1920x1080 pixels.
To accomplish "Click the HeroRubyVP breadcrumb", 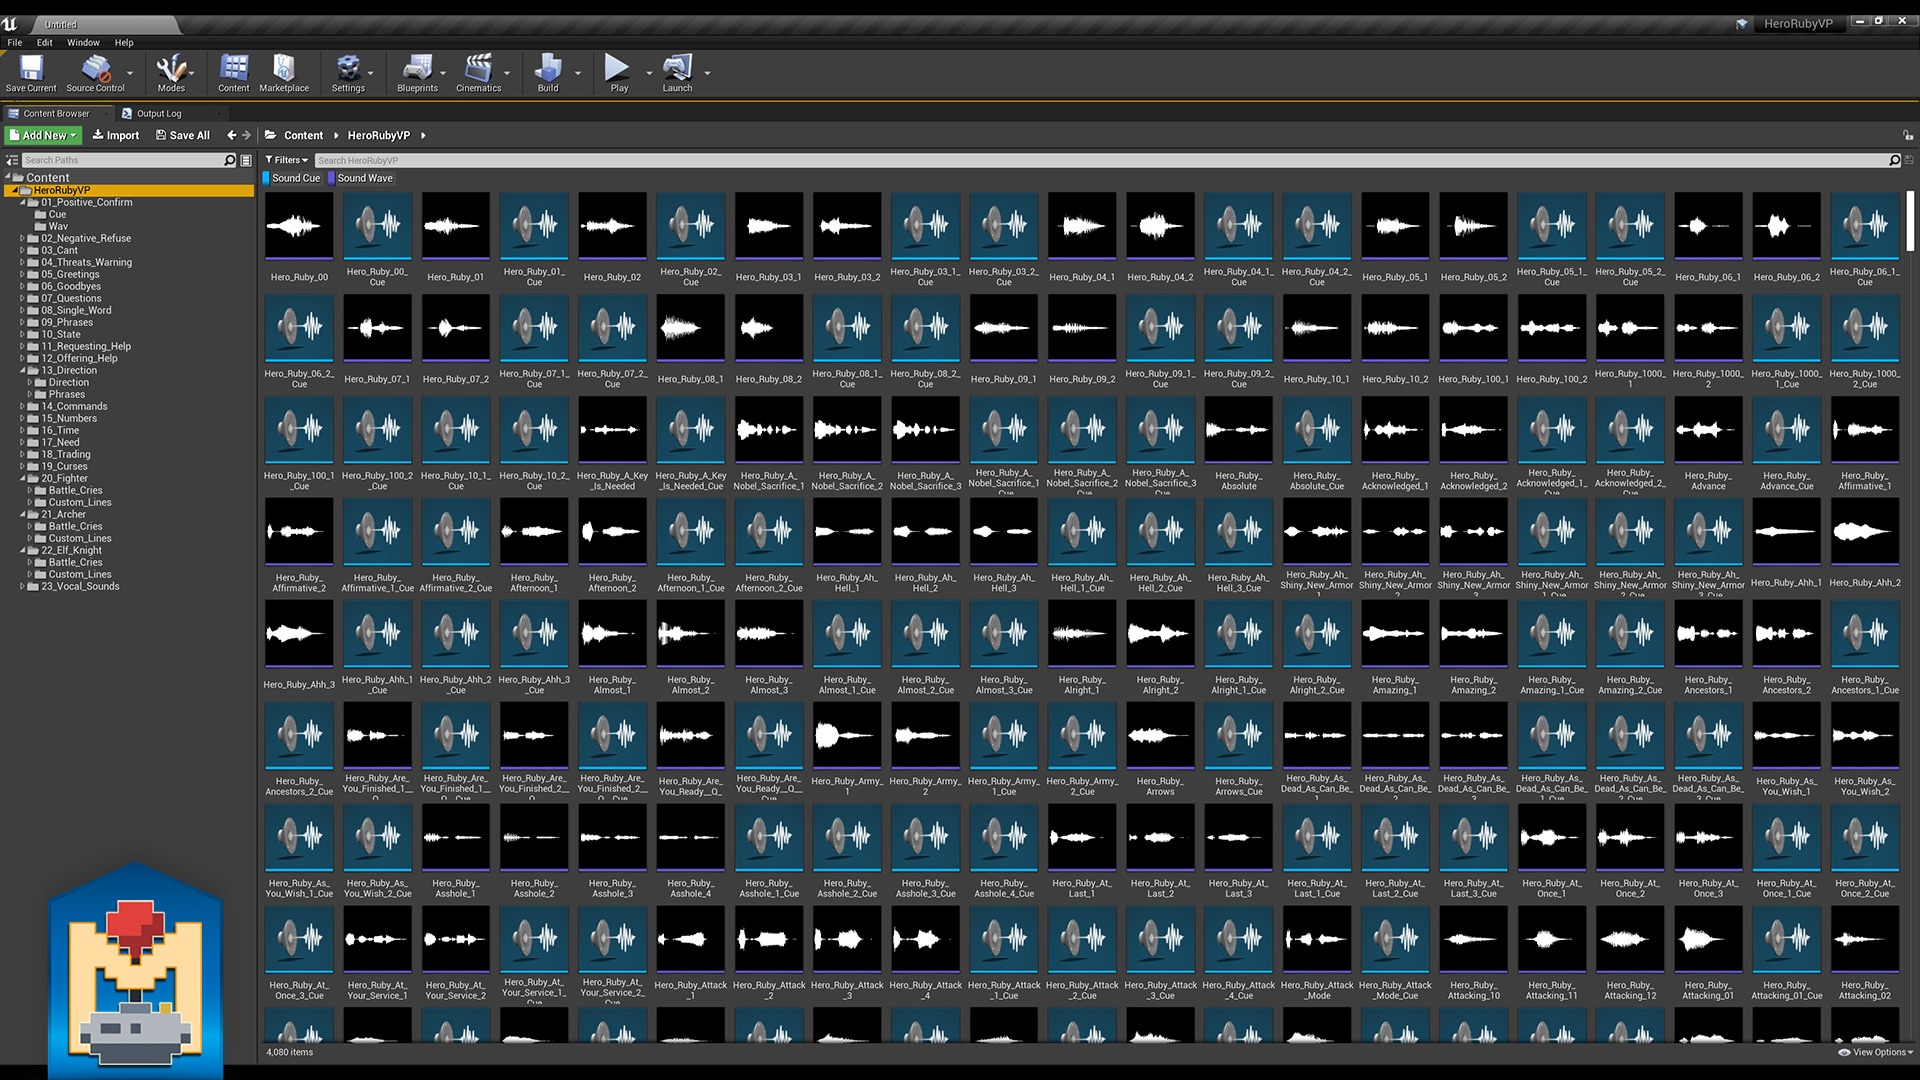I will pyautogui.click(x=378, y=135).
